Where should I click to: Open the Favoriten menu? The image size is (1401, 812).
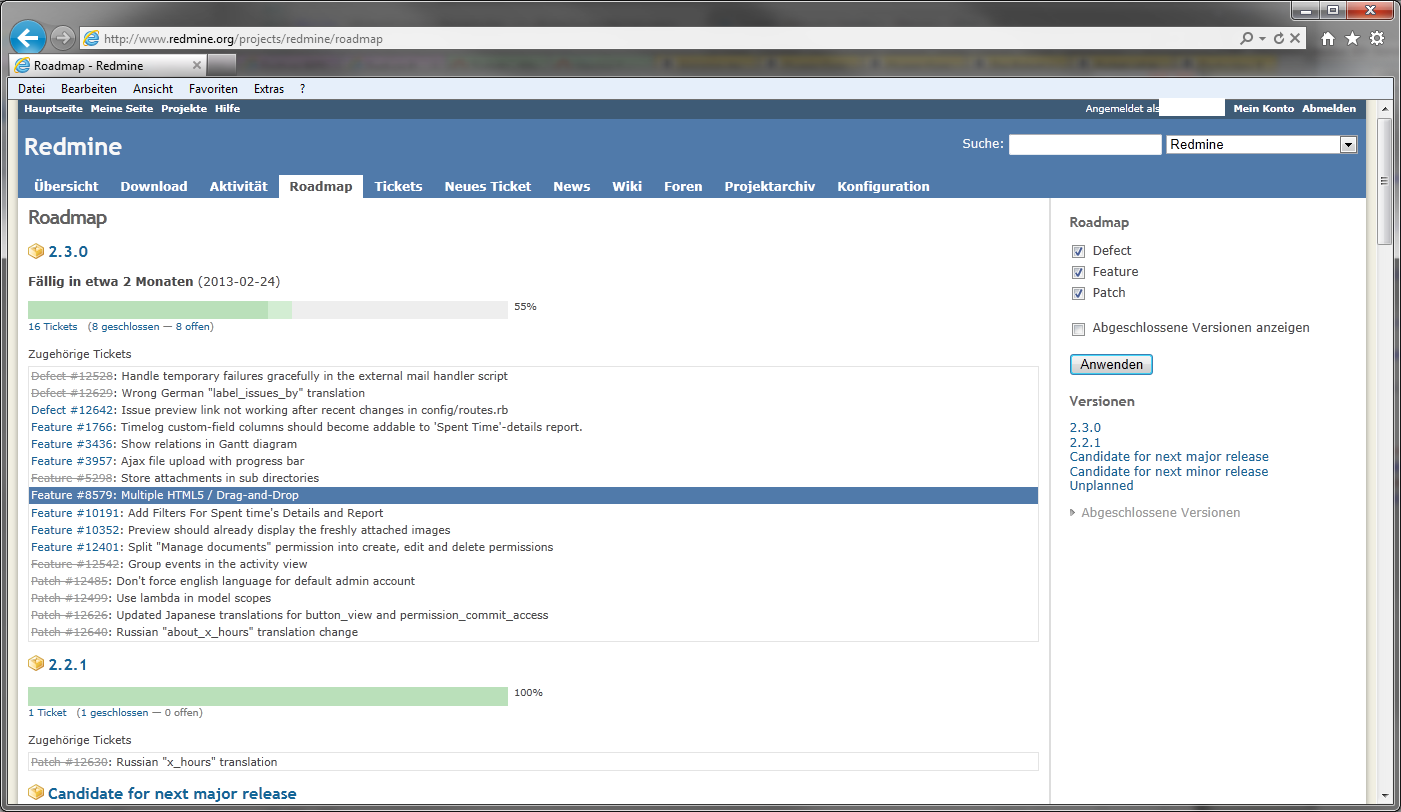(x=213, y=89)
